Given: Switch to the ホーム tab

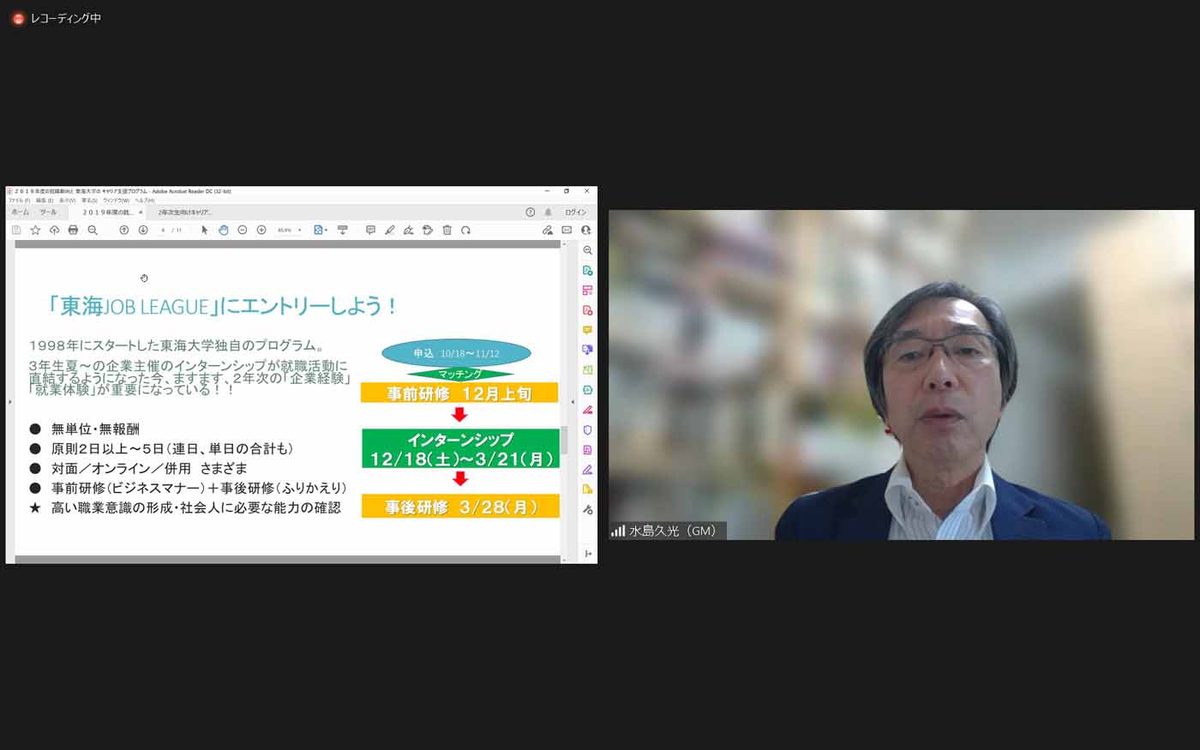Looking at the screenshot, I should pyautogui.click(x=20, y=213).
